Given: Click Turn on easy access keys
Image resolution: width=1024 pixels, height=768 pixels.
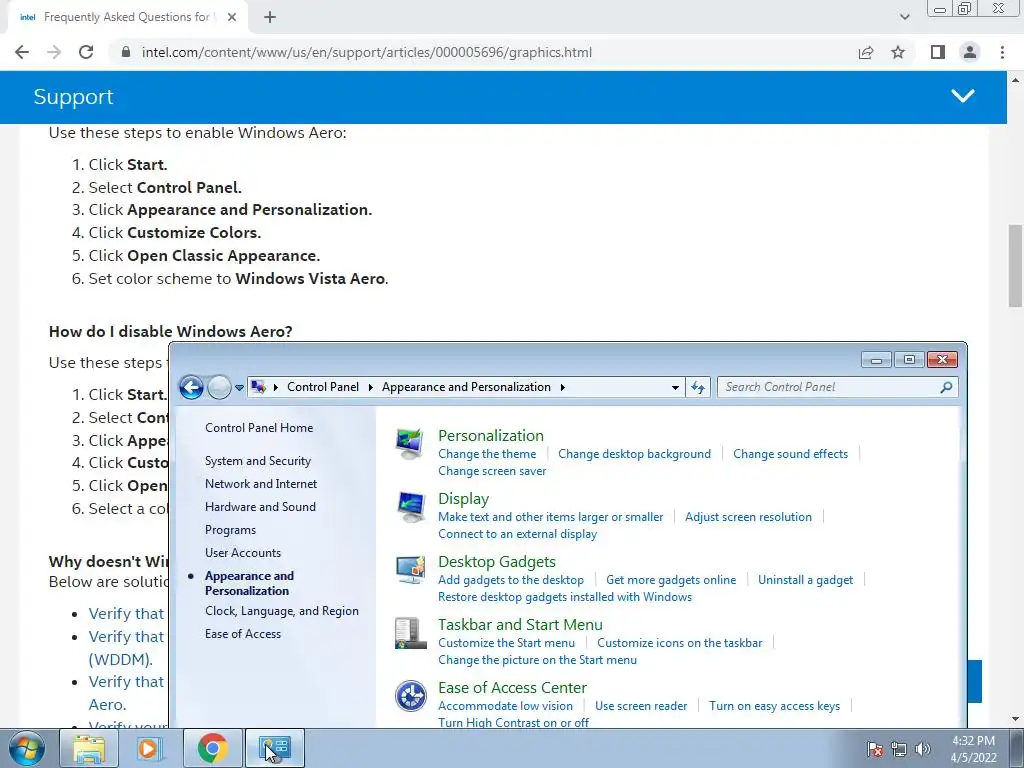Looking at the screenshot, I should pos(774,706).
